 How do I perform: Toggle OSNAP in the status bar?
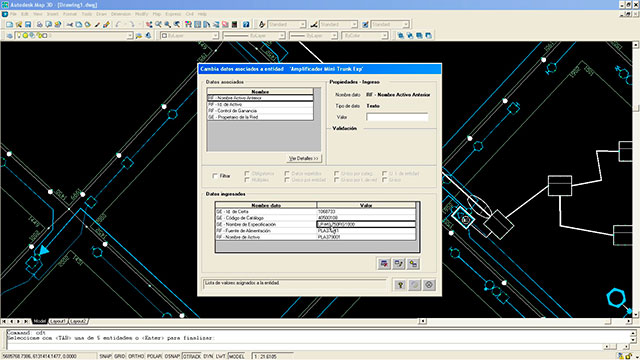click(172, 356)
